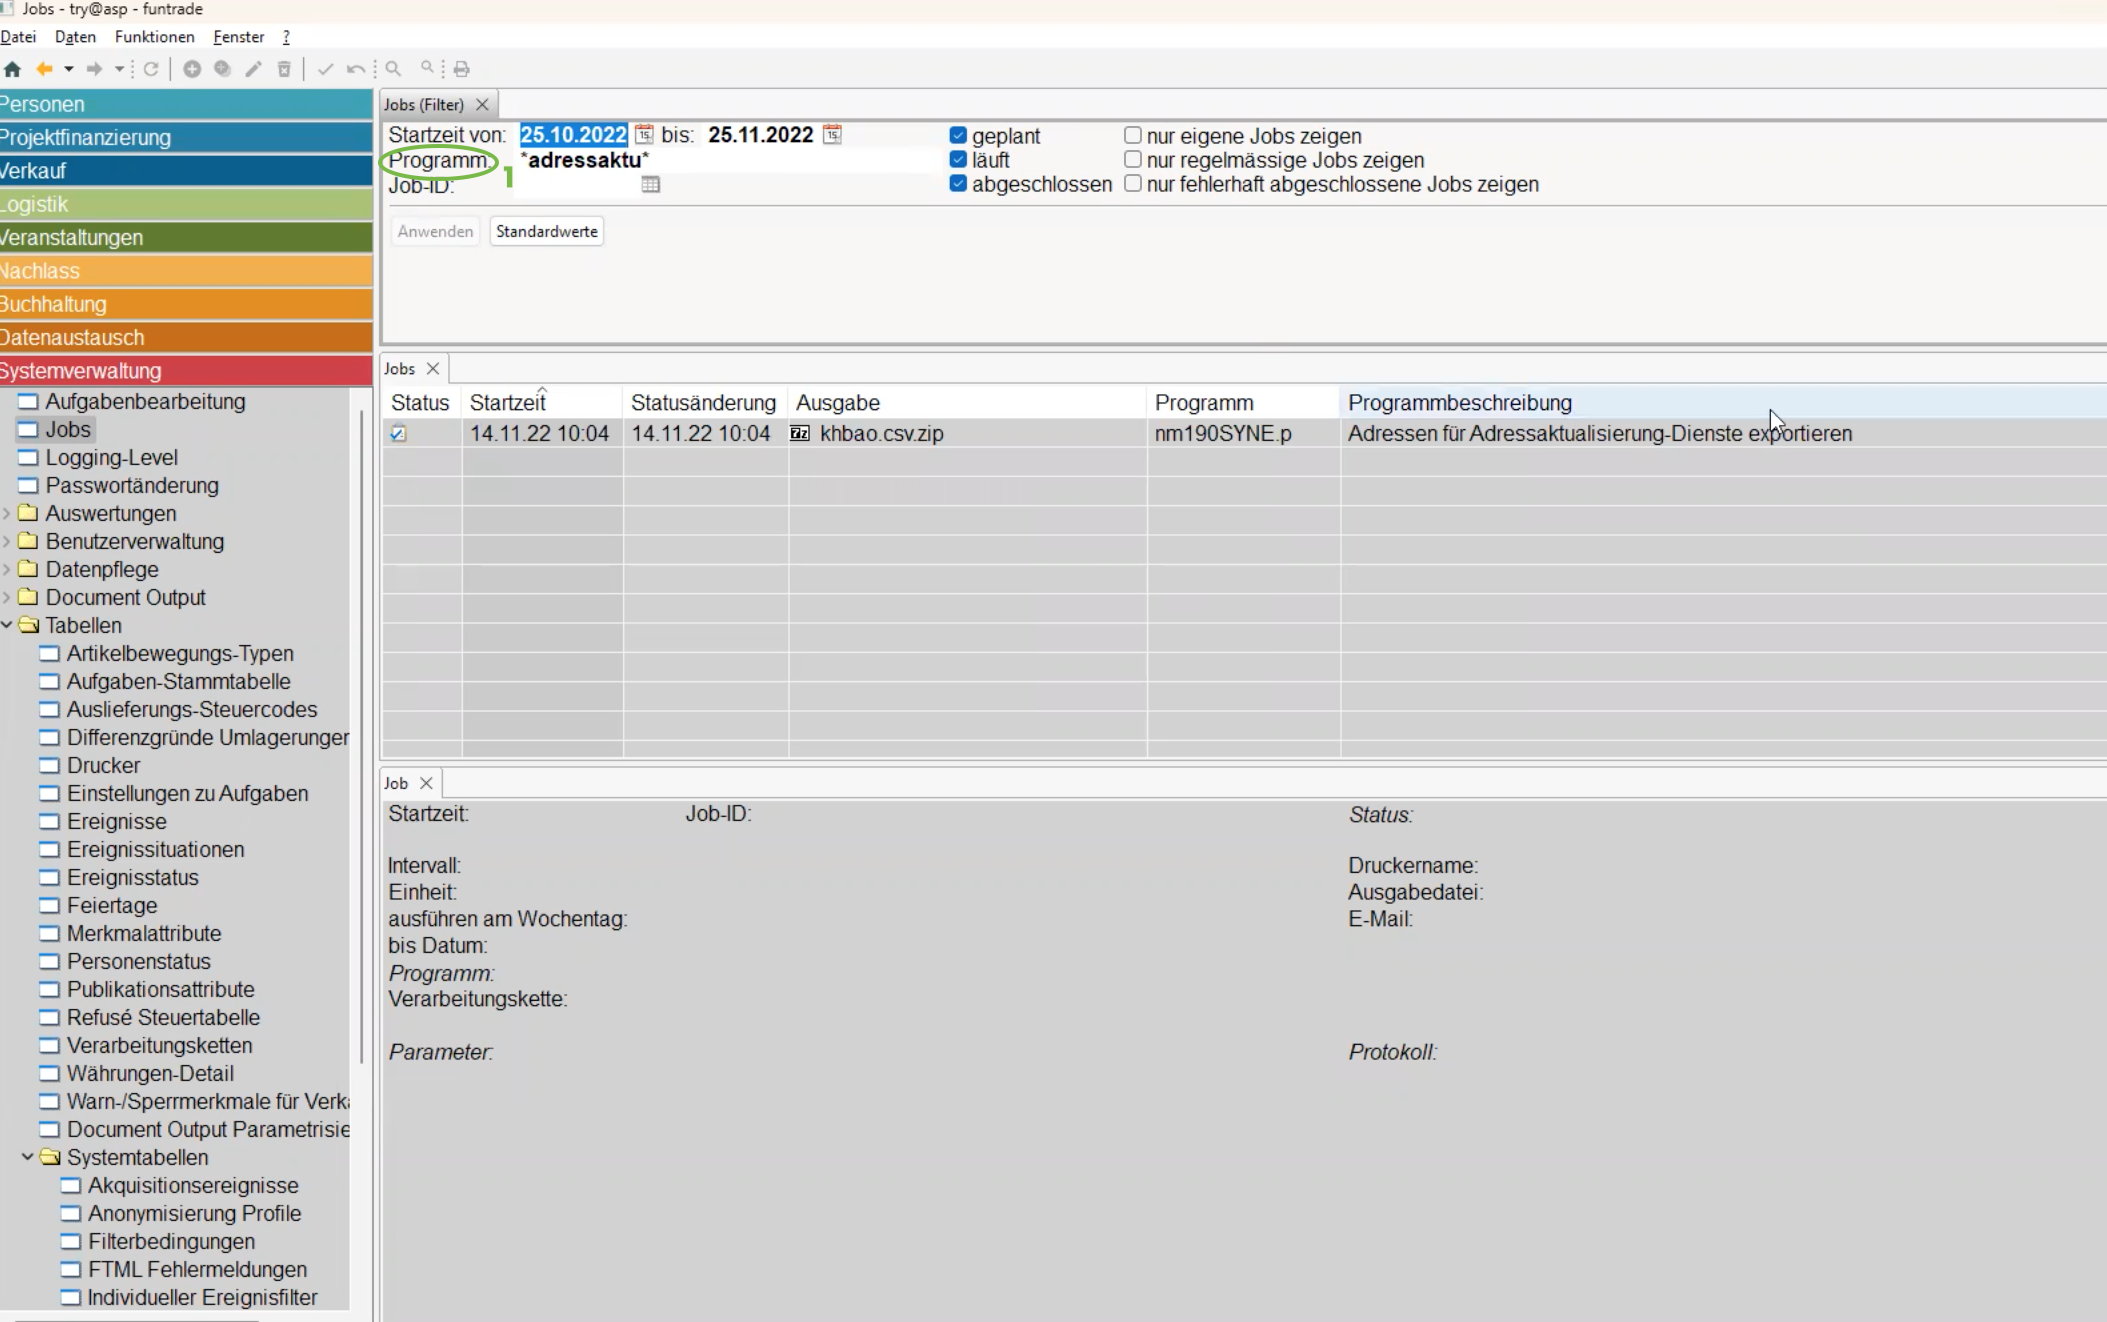Open calendar picker for Startzeit von
Image resolution: width=2107 pixels, height=1322 pixels.
point(644,135)
